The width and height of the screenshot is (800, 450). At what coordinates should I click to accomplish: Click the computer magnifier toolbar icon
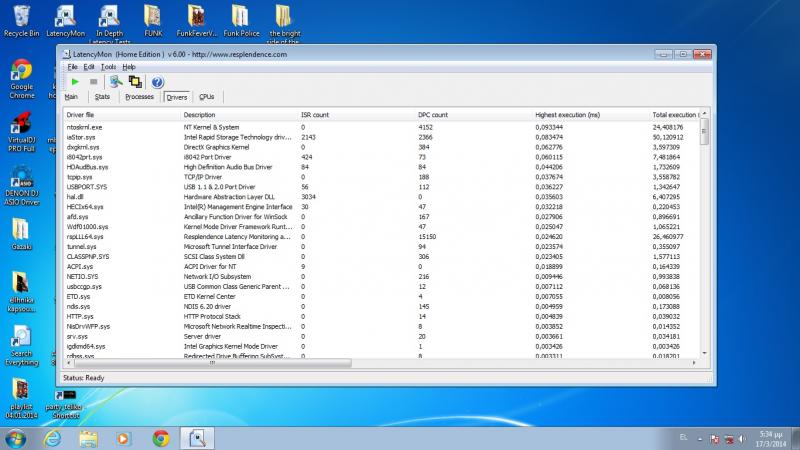click(x=116, y=81)
